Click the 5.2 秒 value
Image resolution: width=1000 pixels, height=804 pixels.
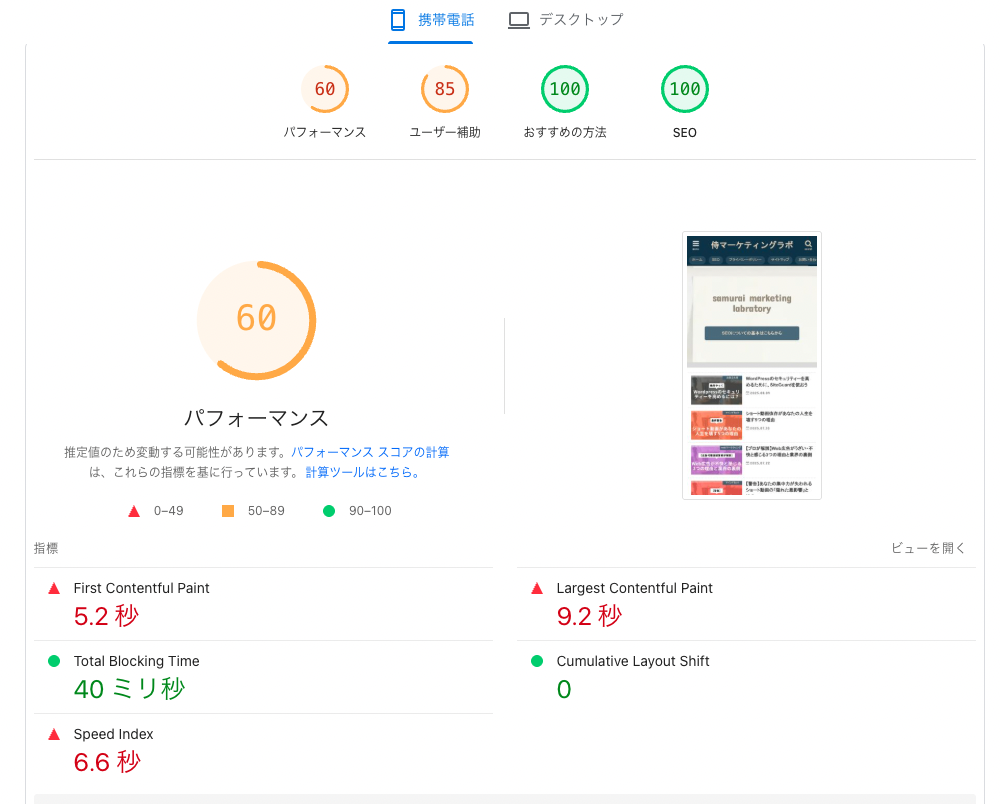pyautogui.click(x=106, y=616)
